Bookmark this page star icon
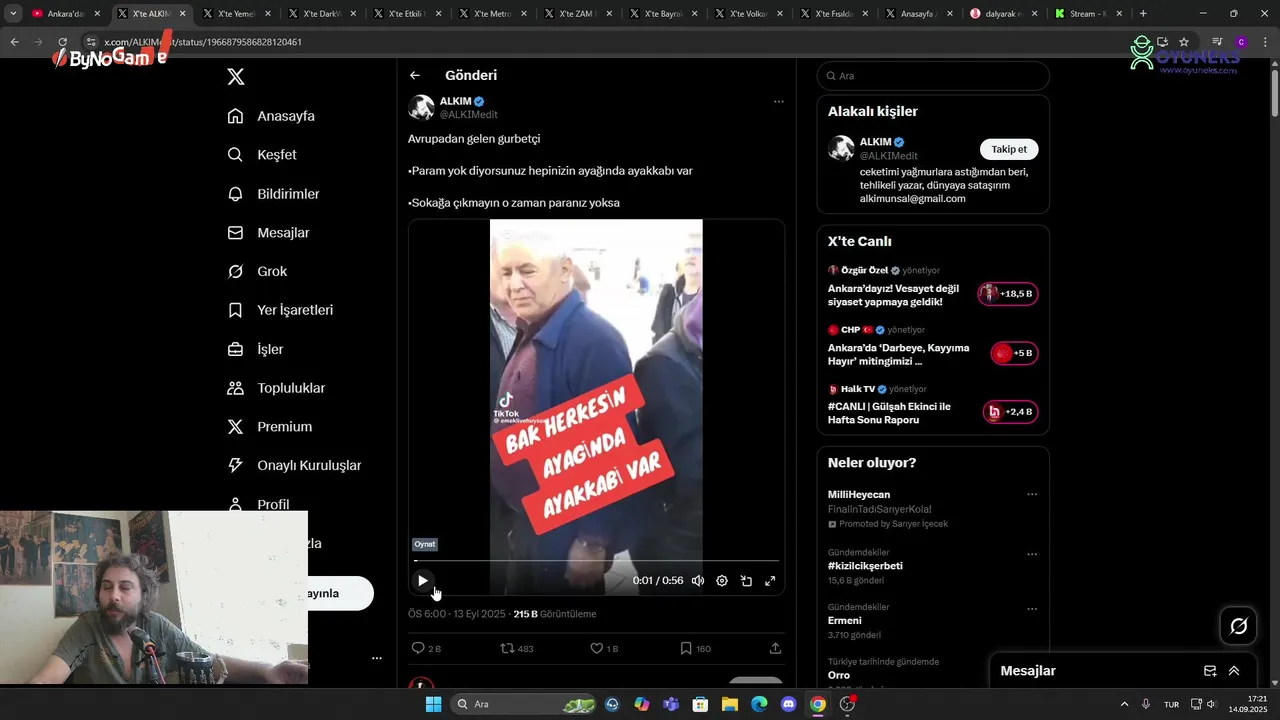 pos(1184,42)
